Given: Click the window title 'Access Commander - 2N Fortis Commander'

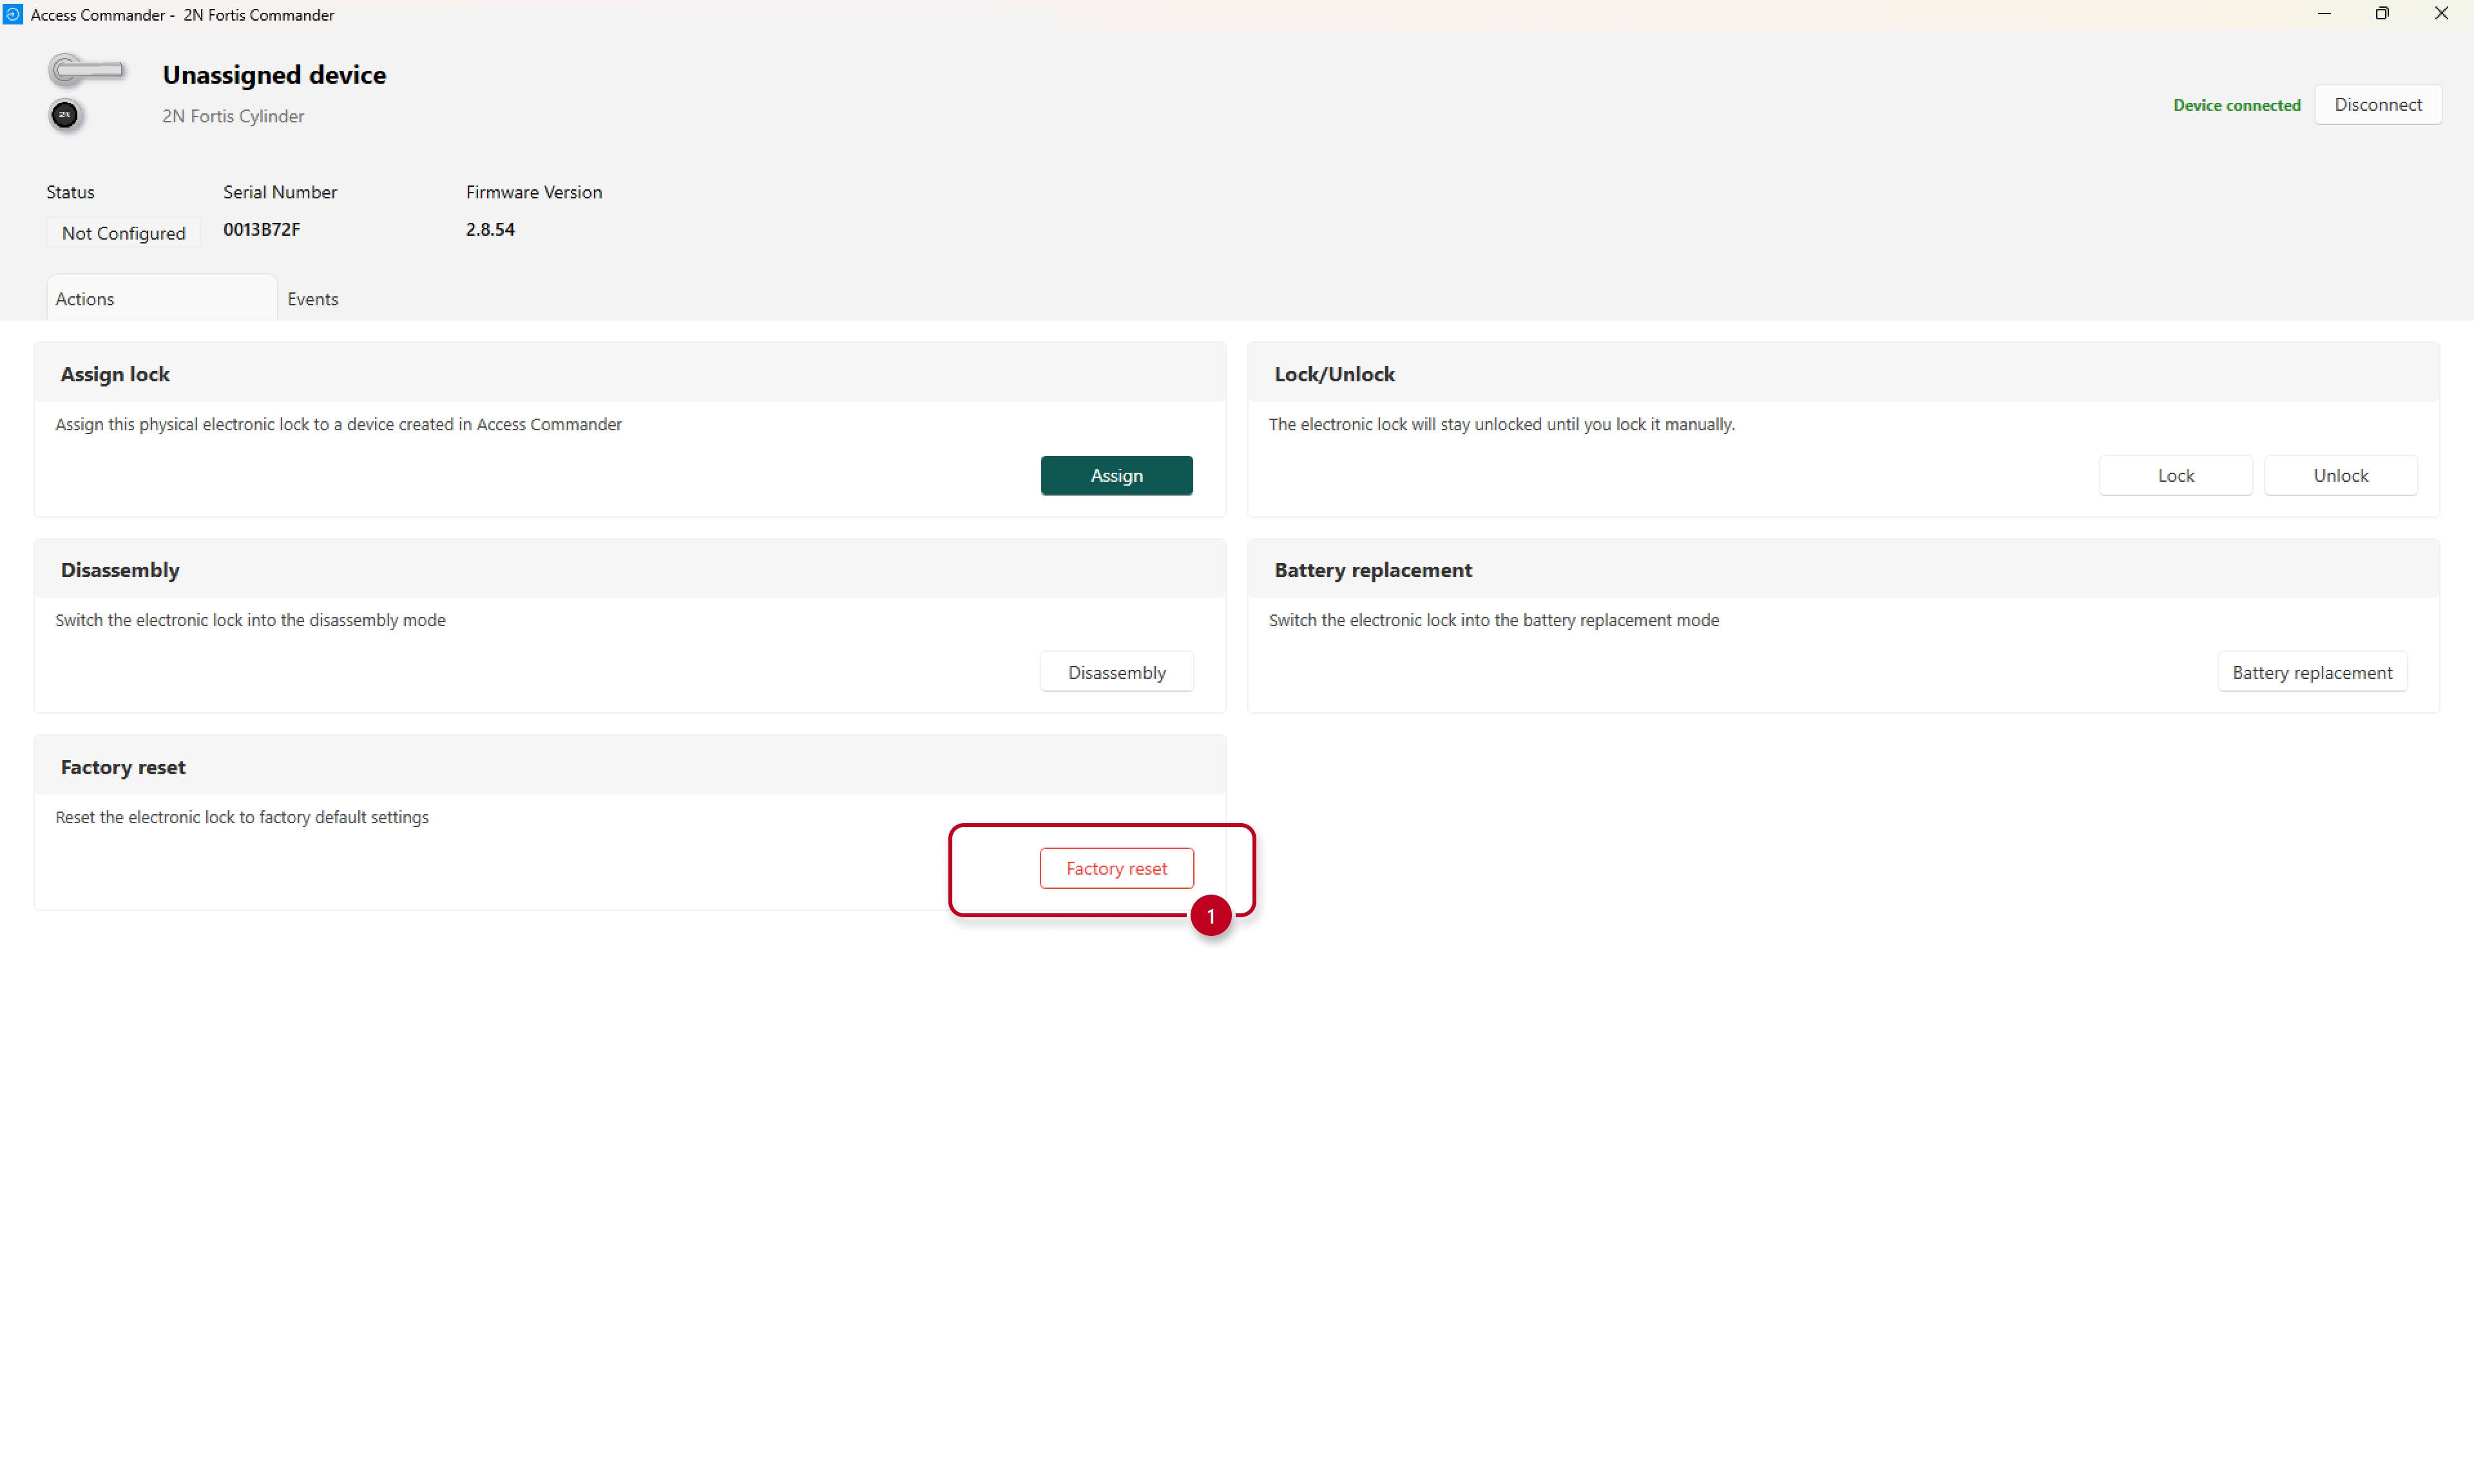Looking at the screenshot, I should (182, 15).
